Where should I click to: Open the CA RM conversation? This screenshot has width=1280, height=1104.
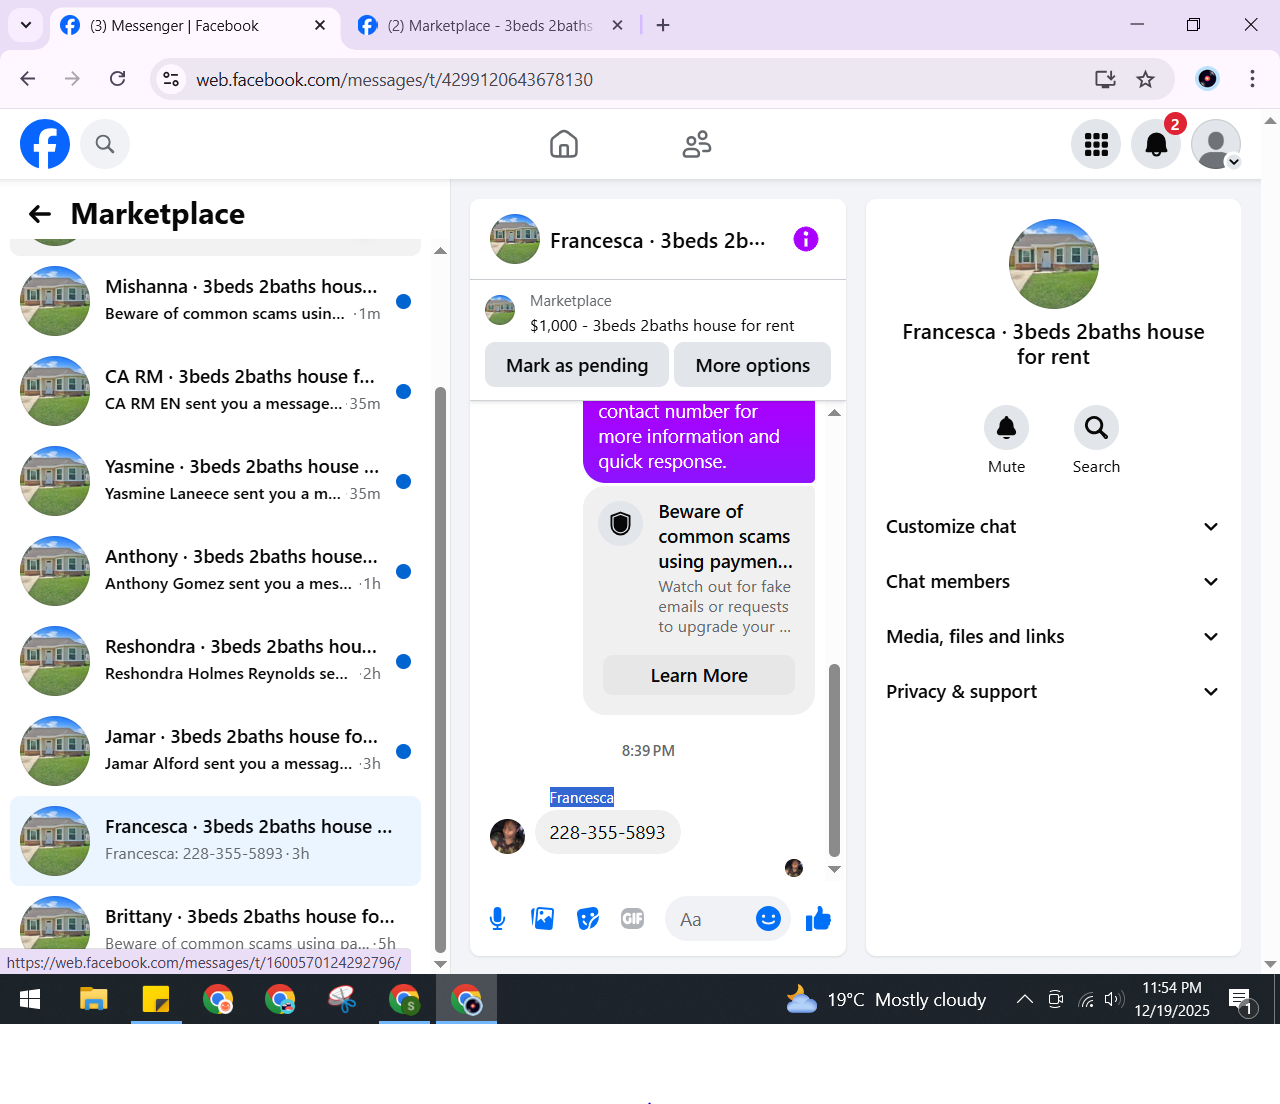(x=215, y=391)
